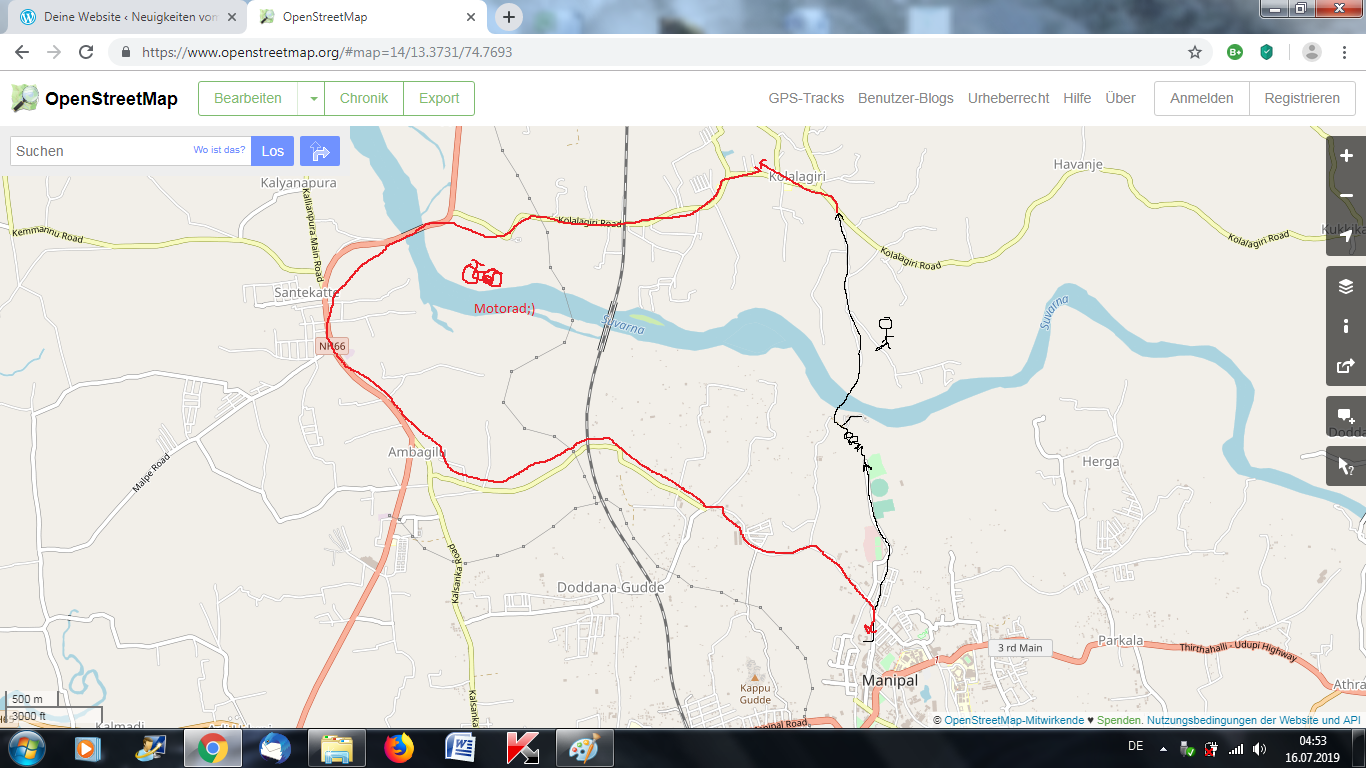The height and width of the screenshot is (768, 1366).
Task: Open directions route finder
Action: coord(320,151)
